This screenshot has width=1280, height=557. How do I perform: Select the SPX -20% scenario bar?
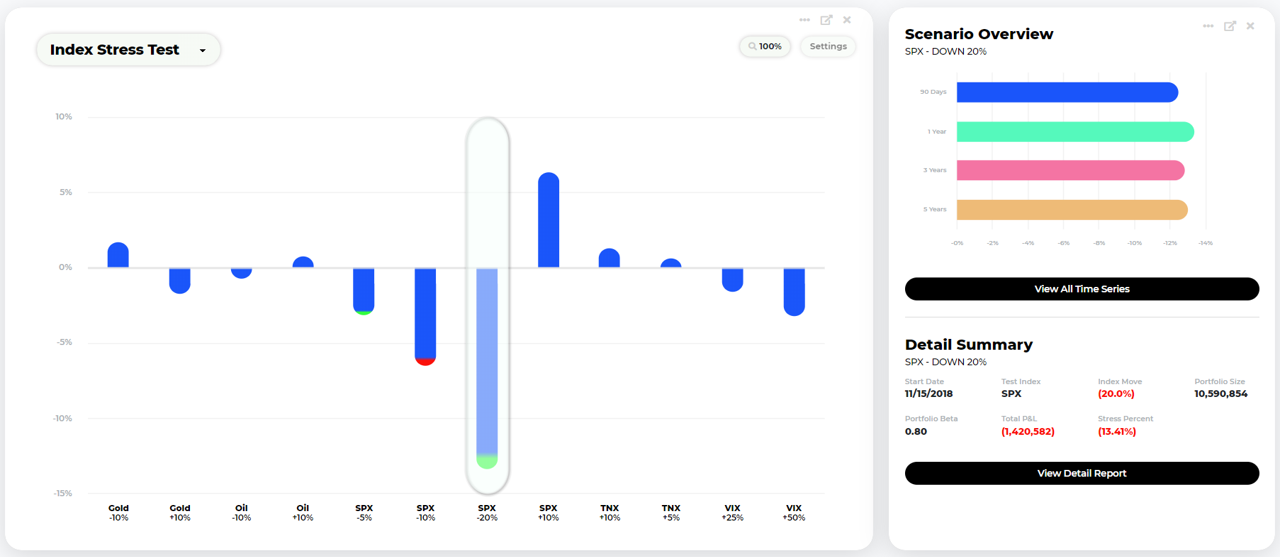[x=487, y=368]
